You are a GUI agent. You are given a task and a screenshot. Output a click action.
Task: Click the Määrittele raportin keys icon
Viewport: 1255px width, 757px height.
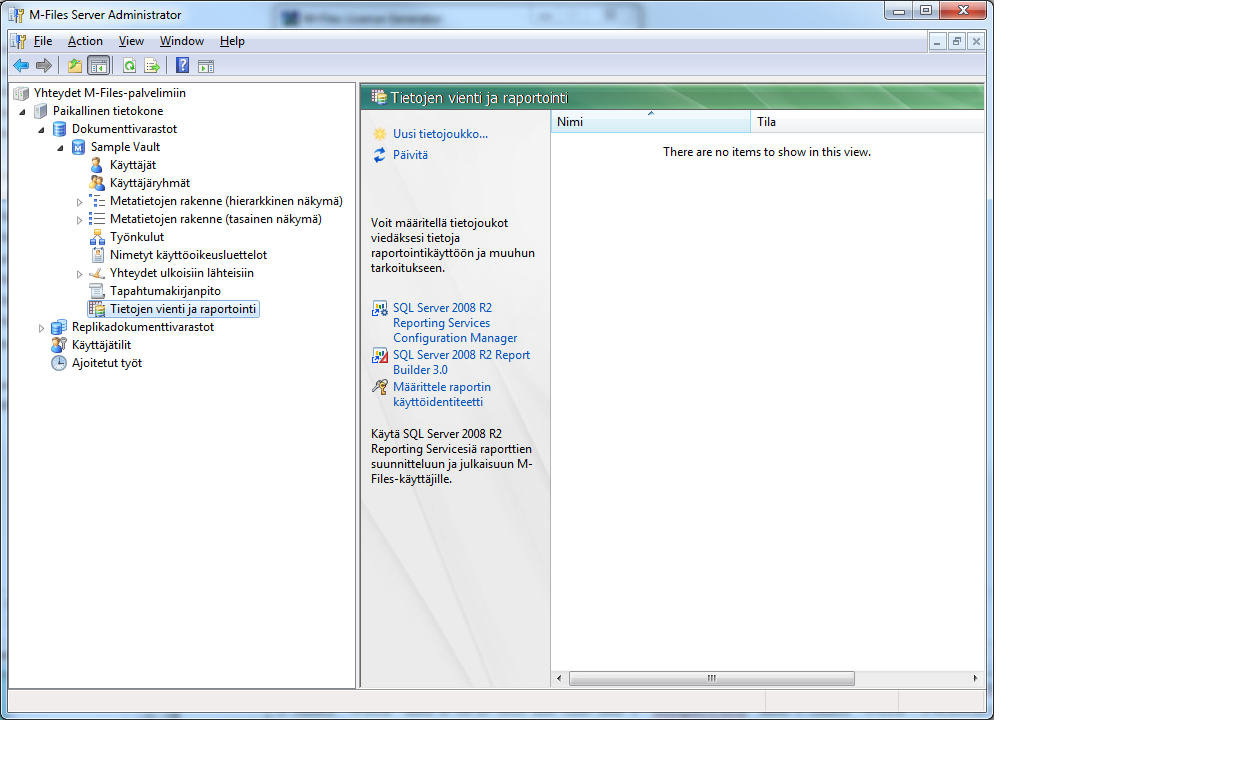pyautogui.click(x=379, y=387)
